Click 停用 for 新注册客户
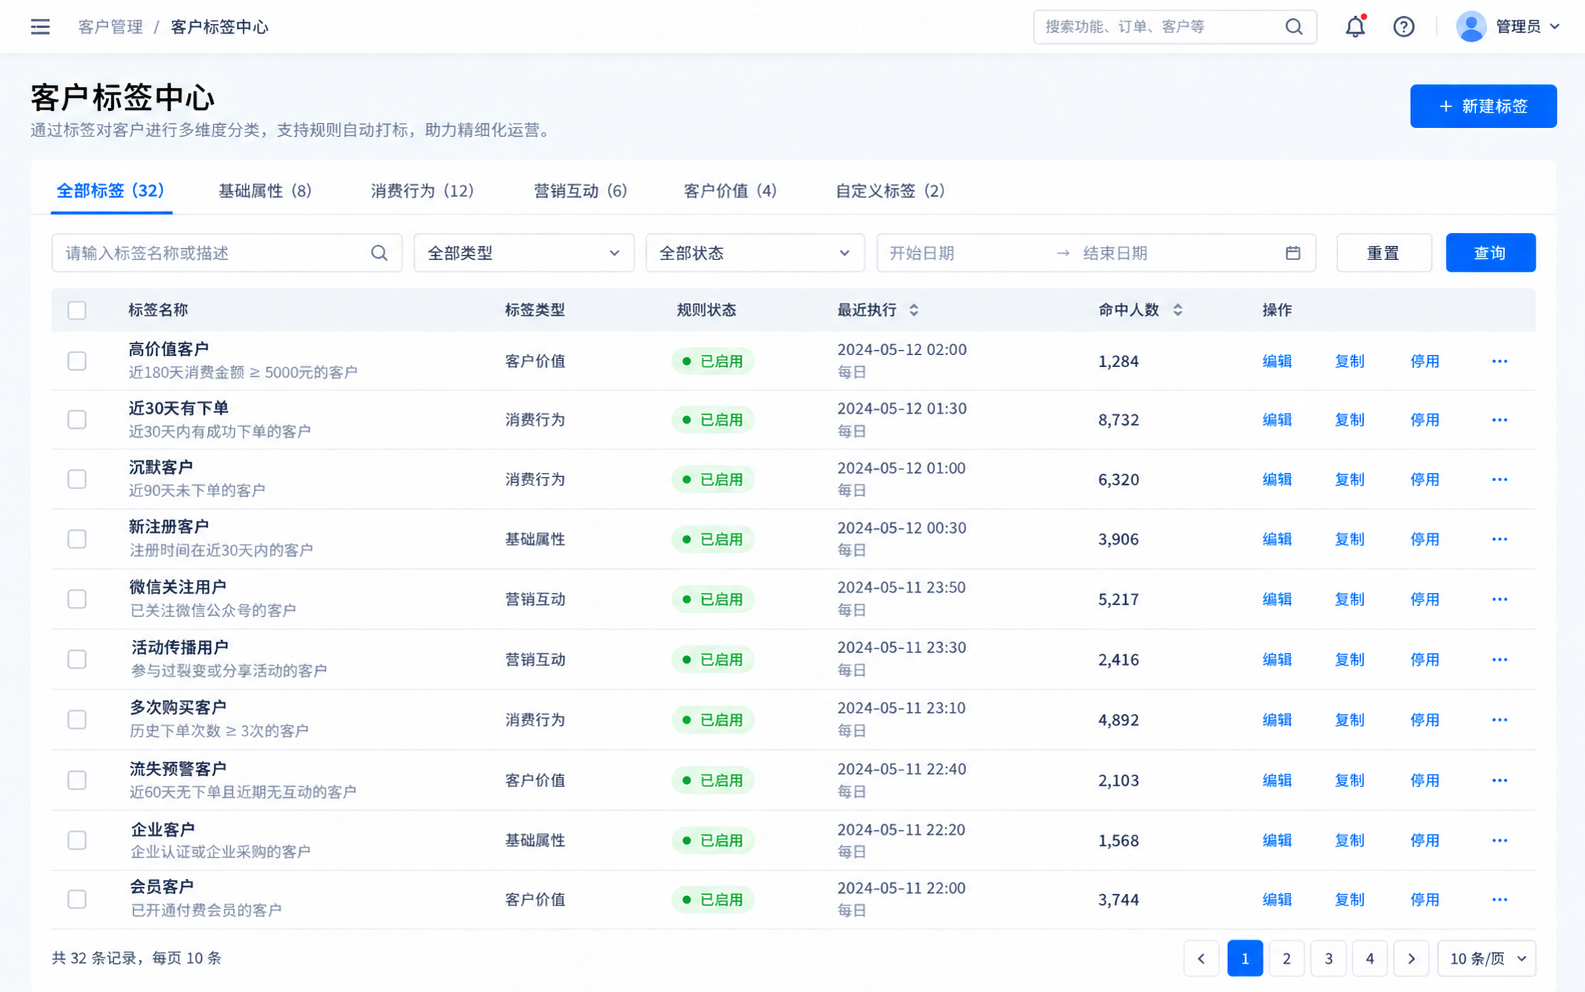The image size is (1585, 992). (x=1424, y=539)
